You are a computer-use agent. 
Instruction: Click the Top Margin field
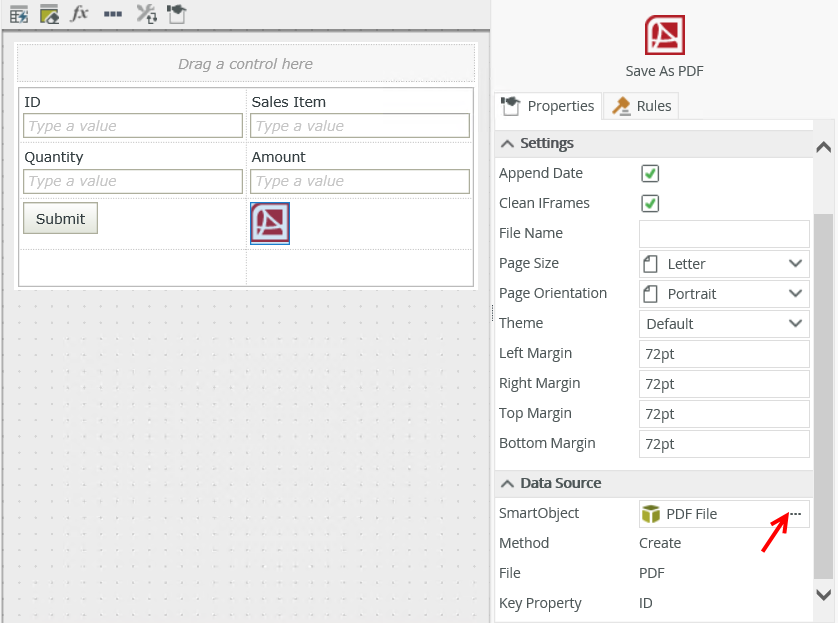724,414
